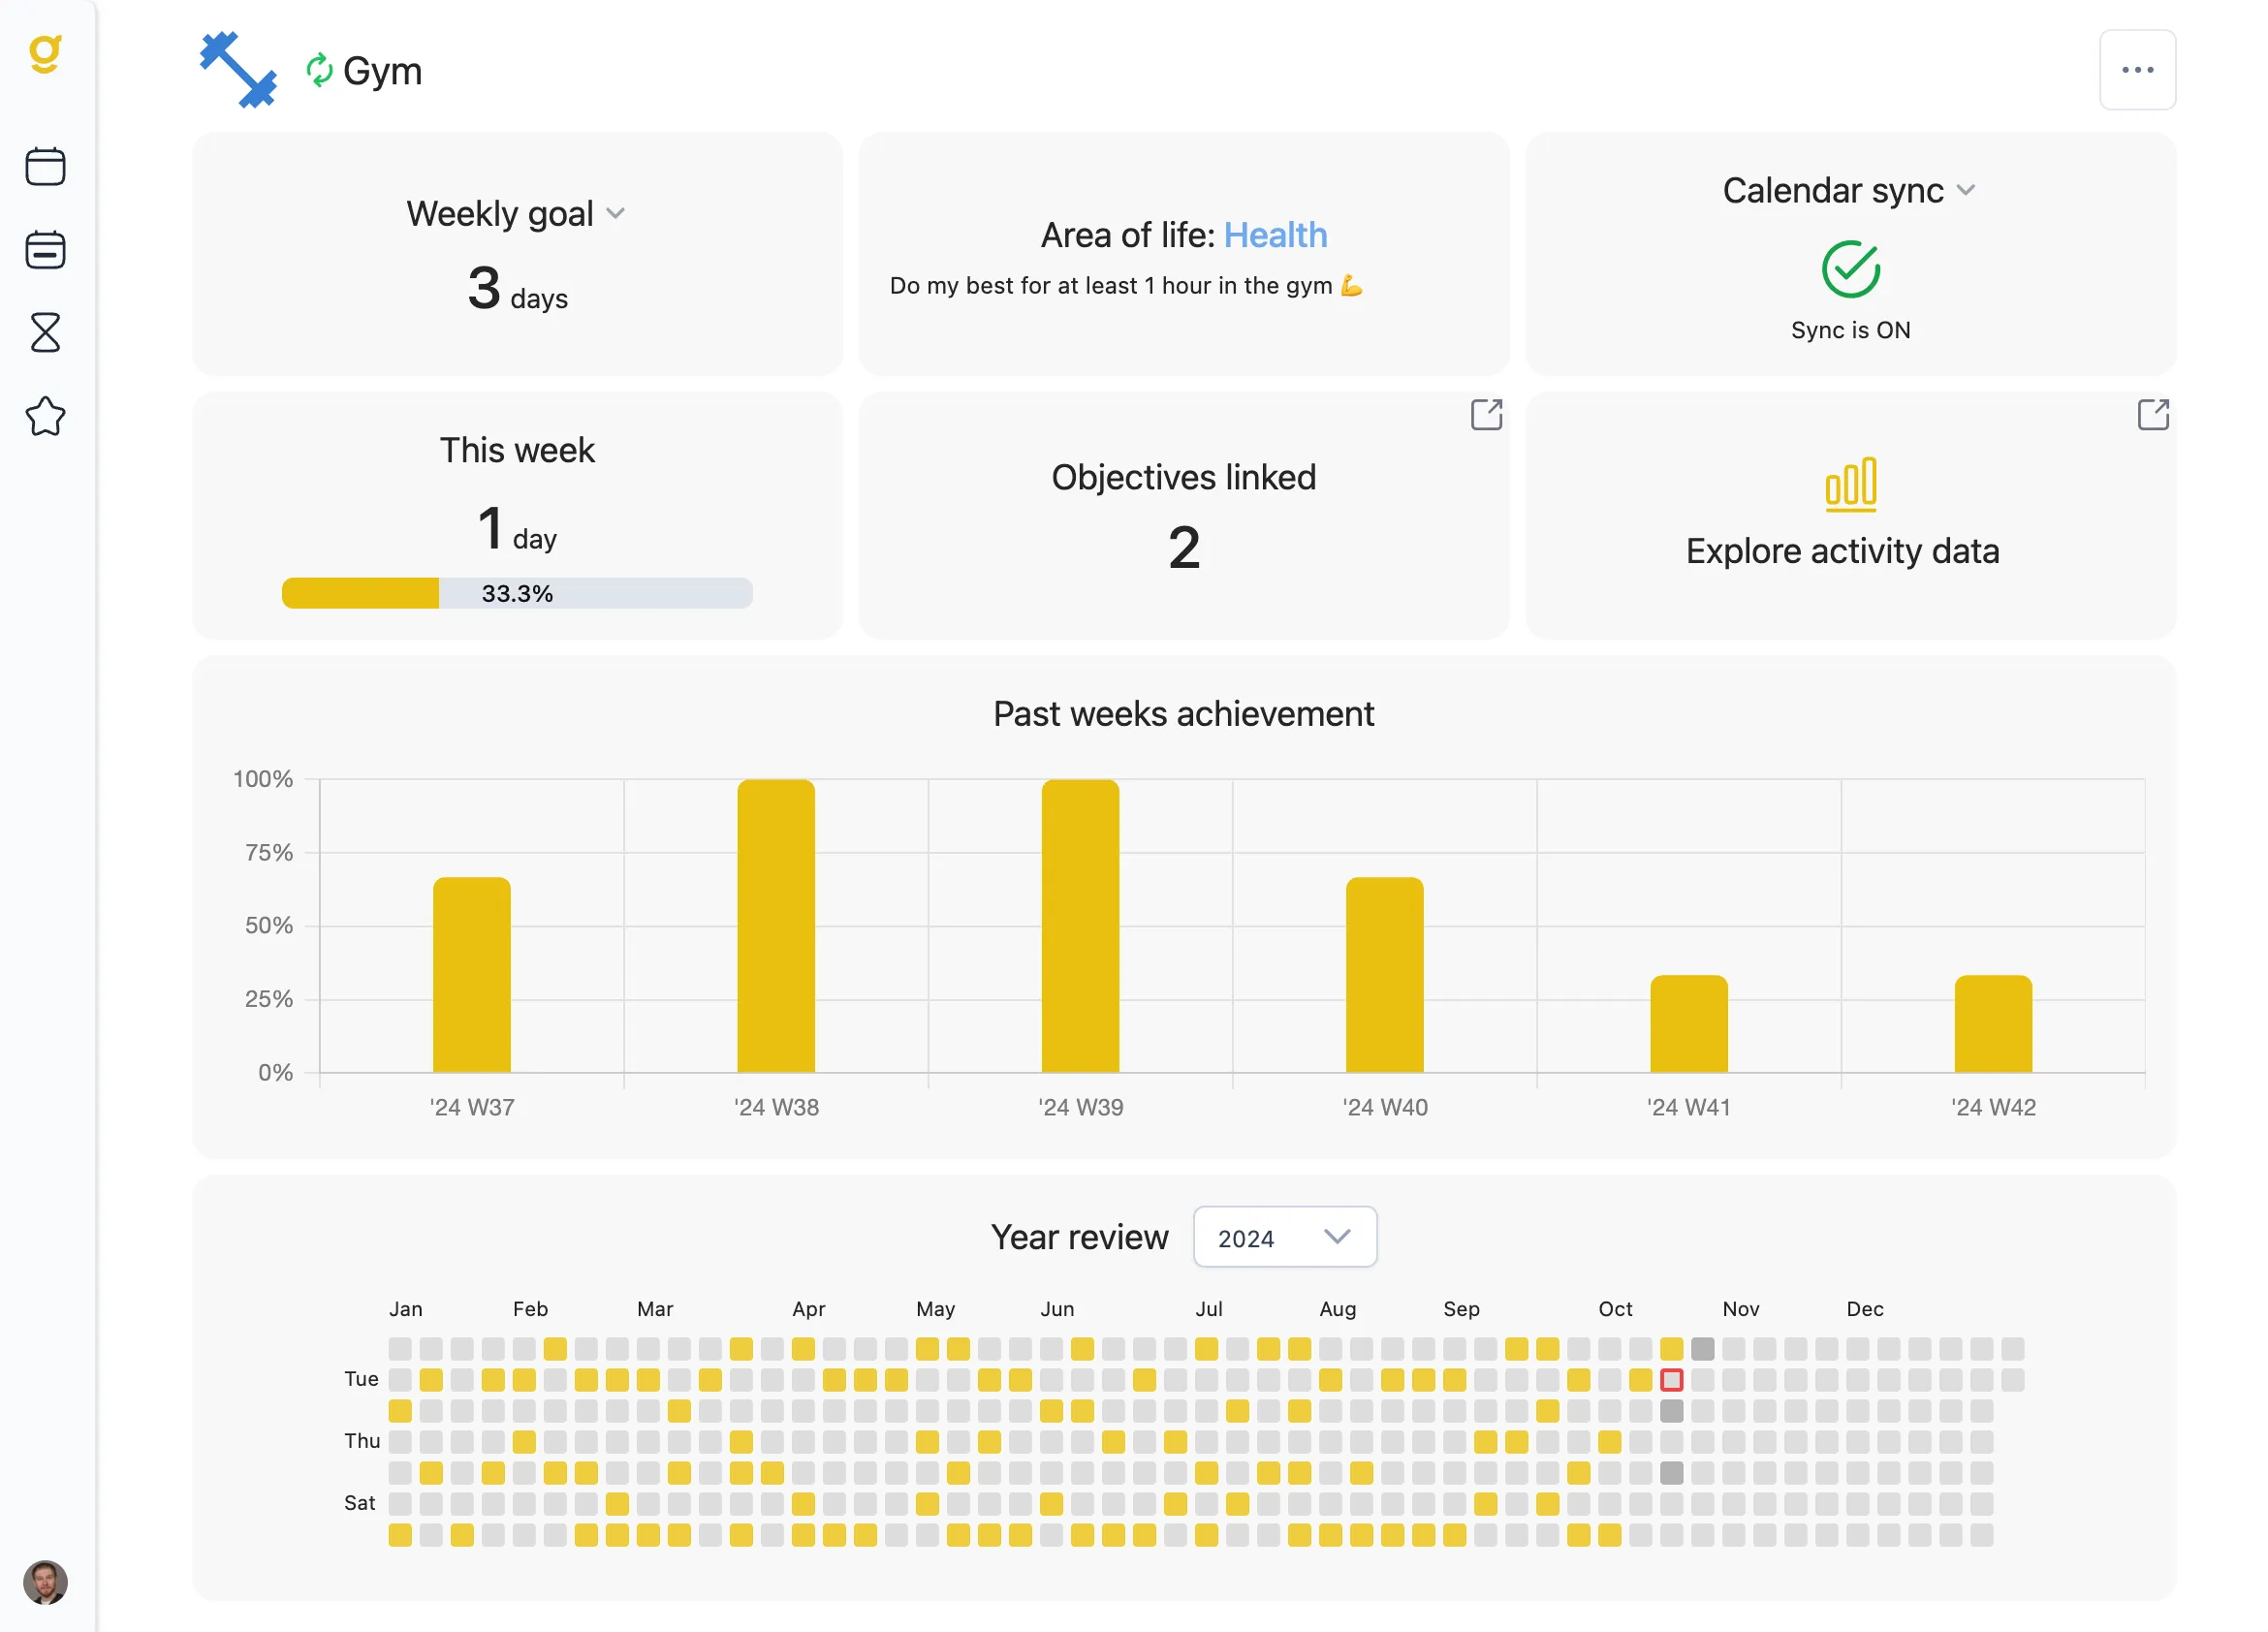Mark a yellow January day in the heatmap

click(x=432, y=1379)
